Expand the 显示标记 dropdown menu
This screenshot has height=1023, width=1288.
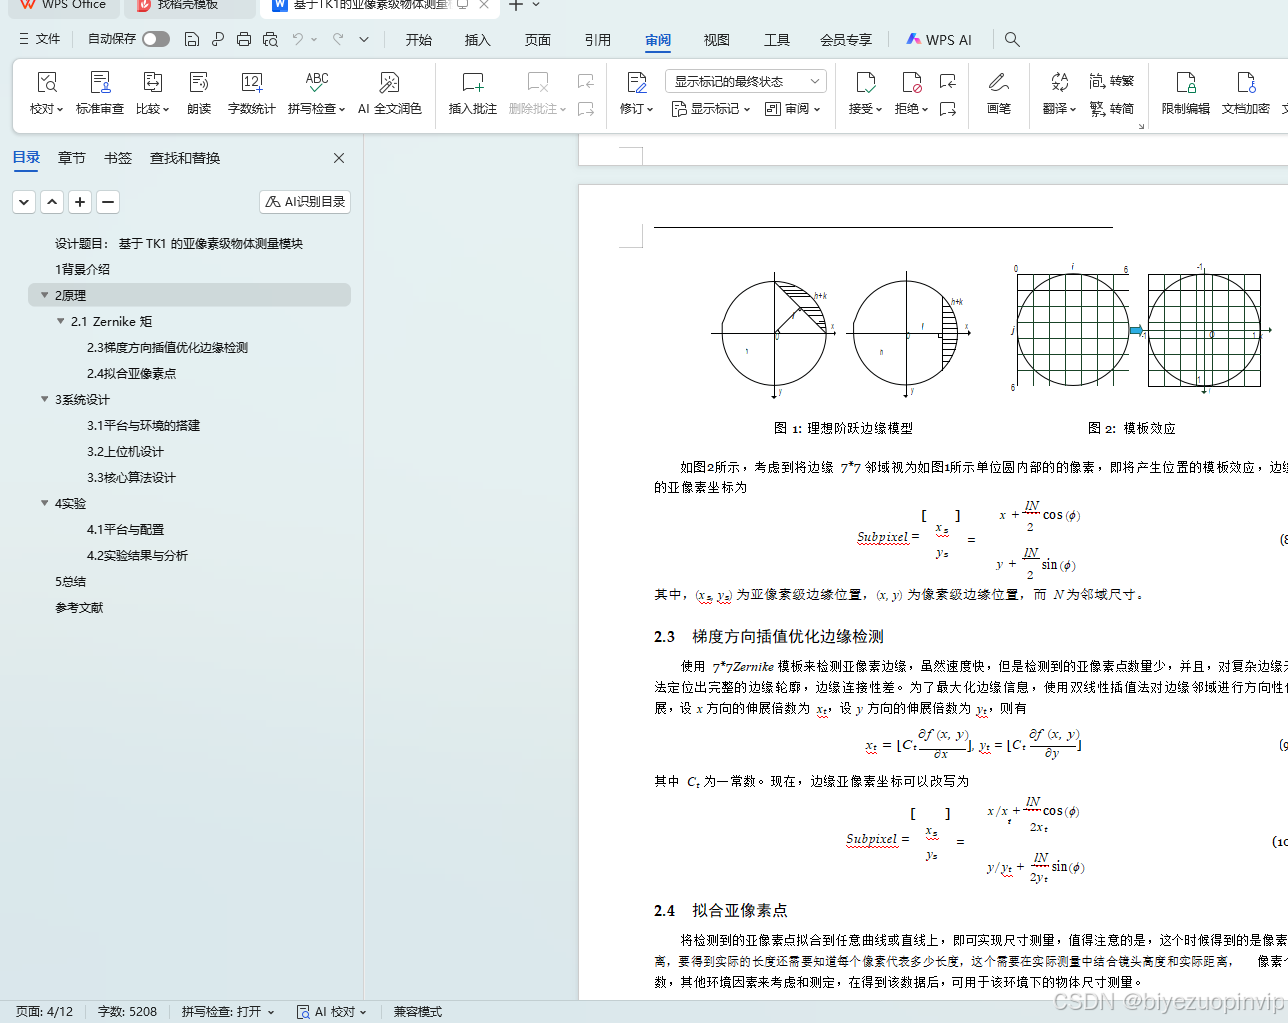click(711, 109)
